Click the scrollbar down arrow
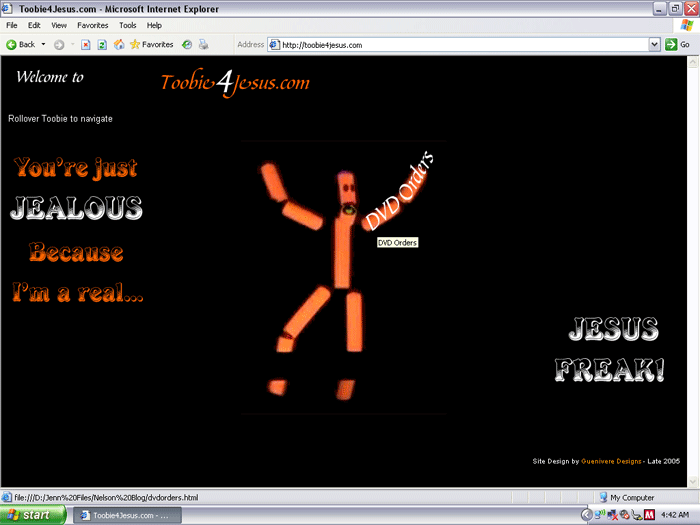Screen dimensions: 700x525 [x=693, y=481]
